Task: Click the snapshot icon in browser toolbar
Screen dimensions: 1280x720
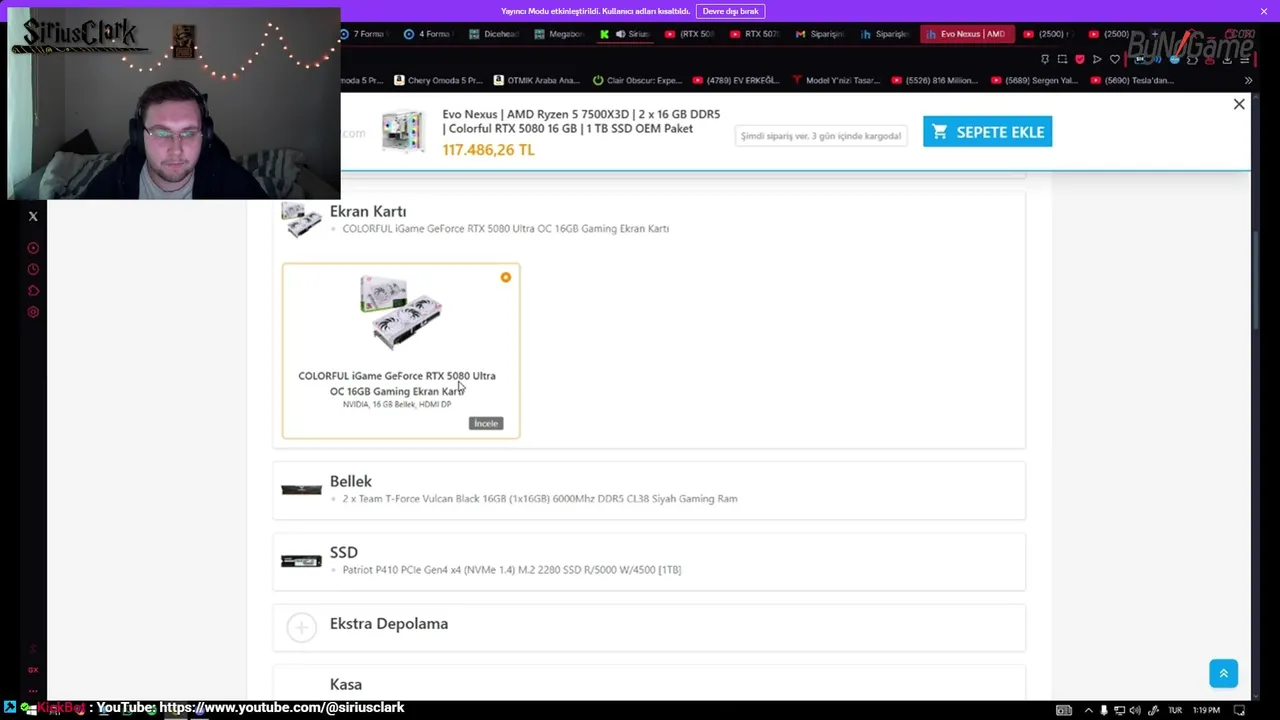Action: pos(1062,59)
